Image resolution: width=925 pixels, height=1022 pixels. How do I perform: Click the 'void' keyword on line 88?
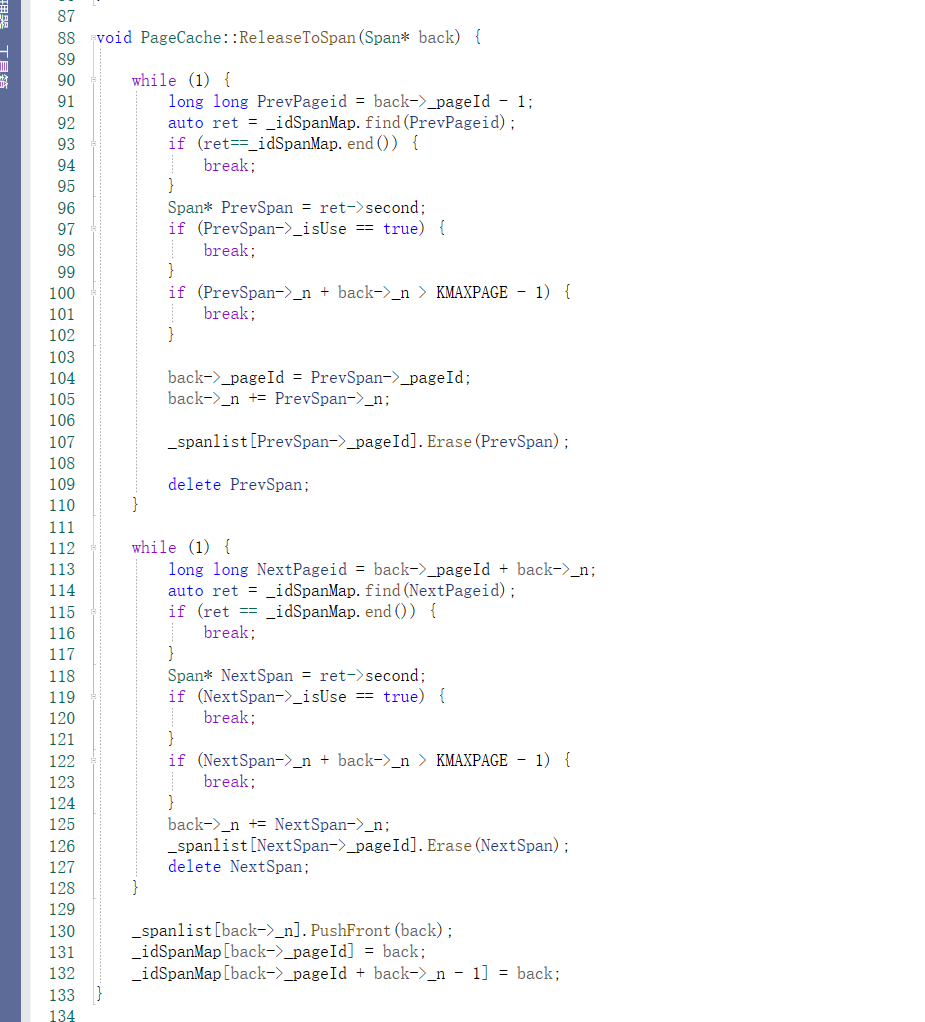[x=114, y=38]
